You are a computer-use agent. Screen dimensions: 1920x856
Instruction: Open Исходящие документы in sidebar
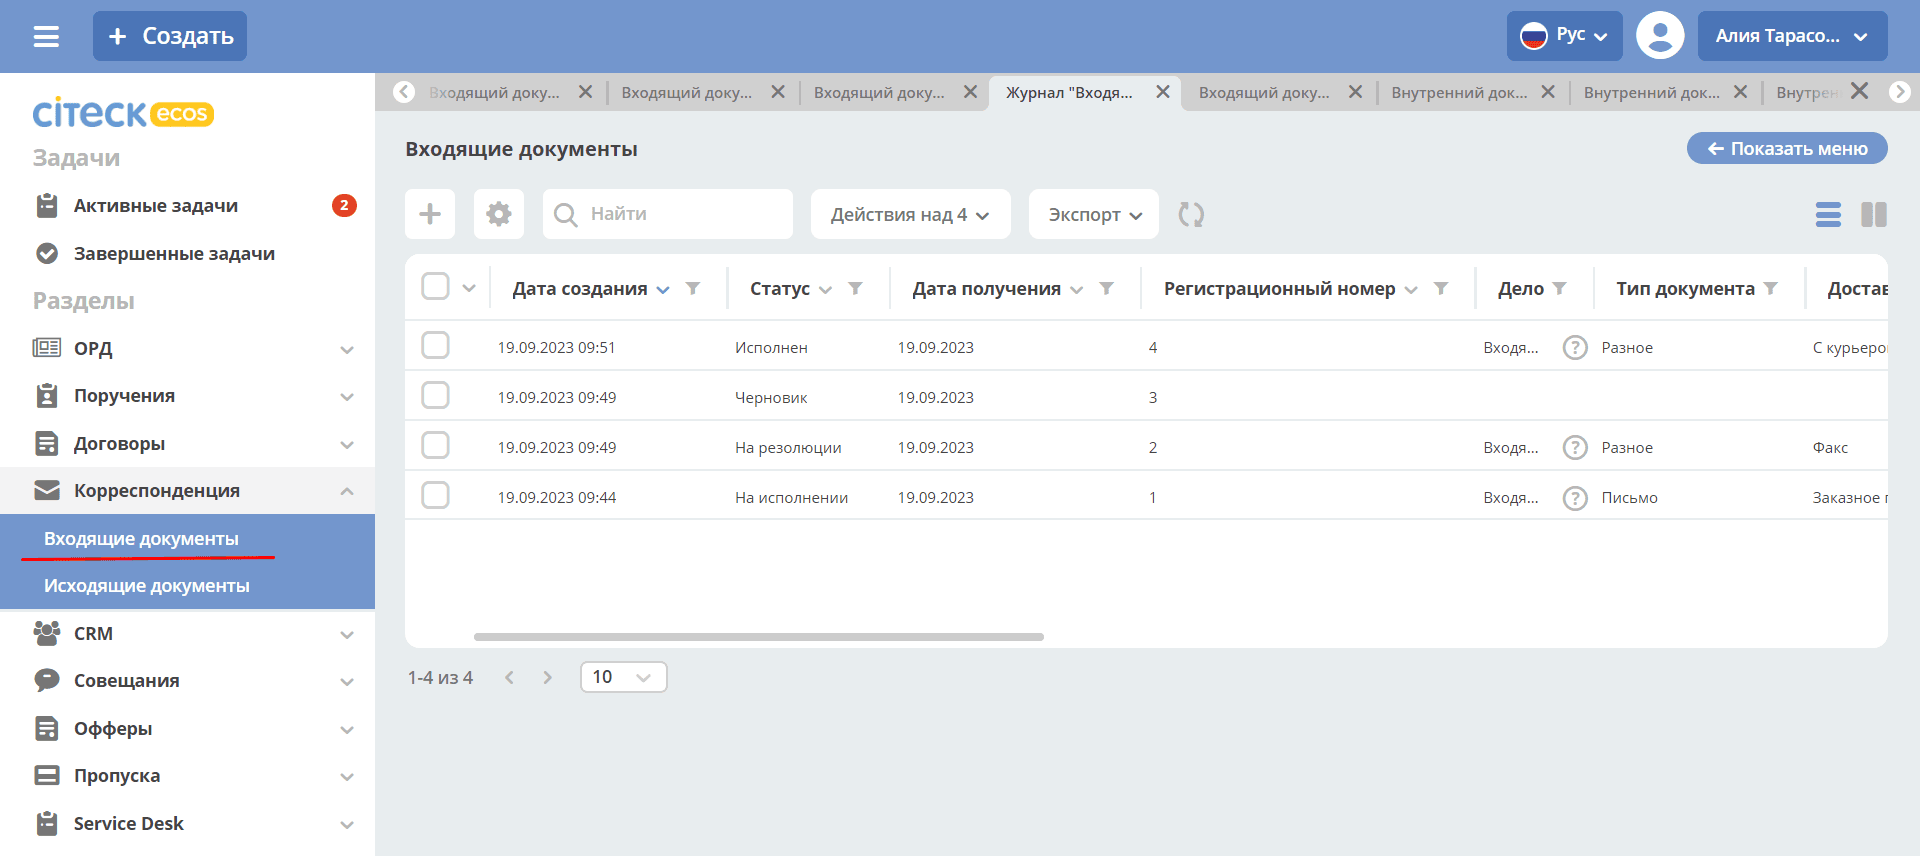pyautogui.click(x=147, y=586)
